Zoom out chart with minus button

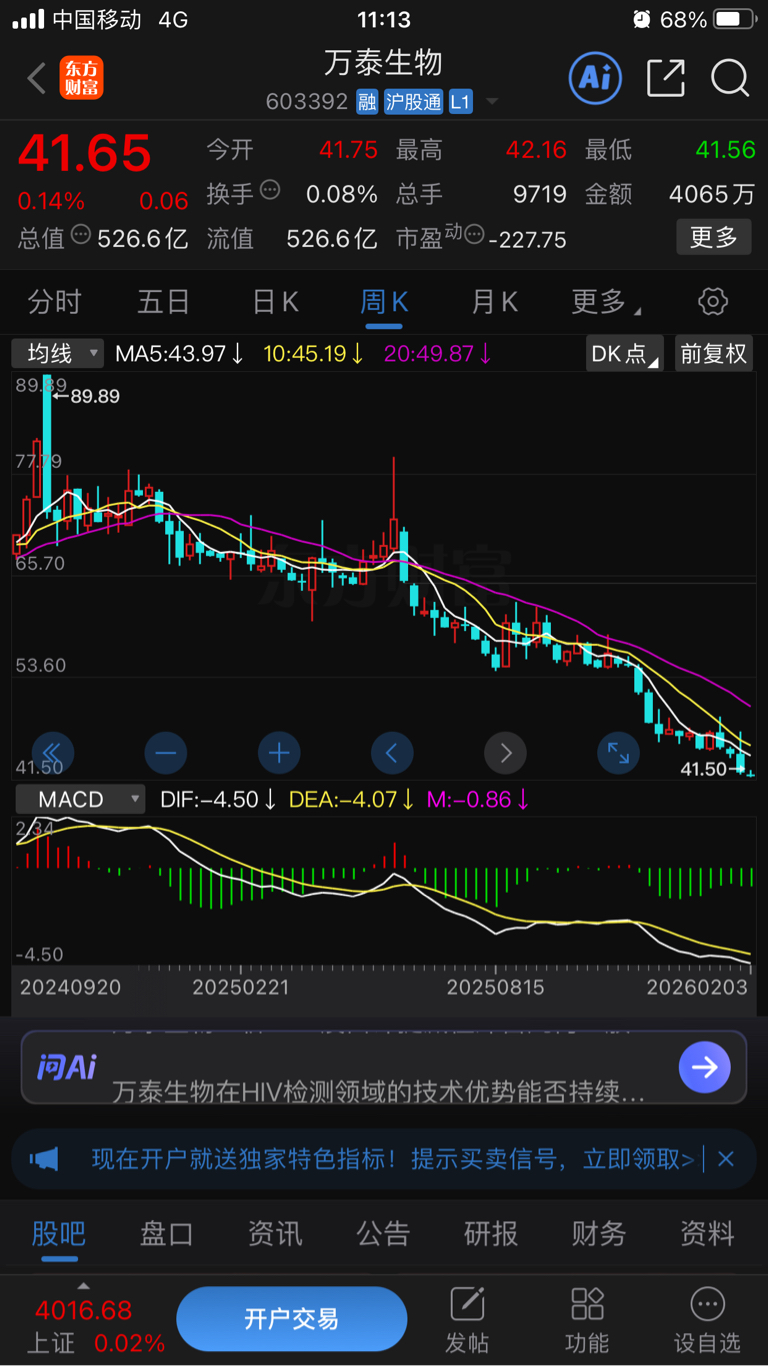[x=165, y=753]
